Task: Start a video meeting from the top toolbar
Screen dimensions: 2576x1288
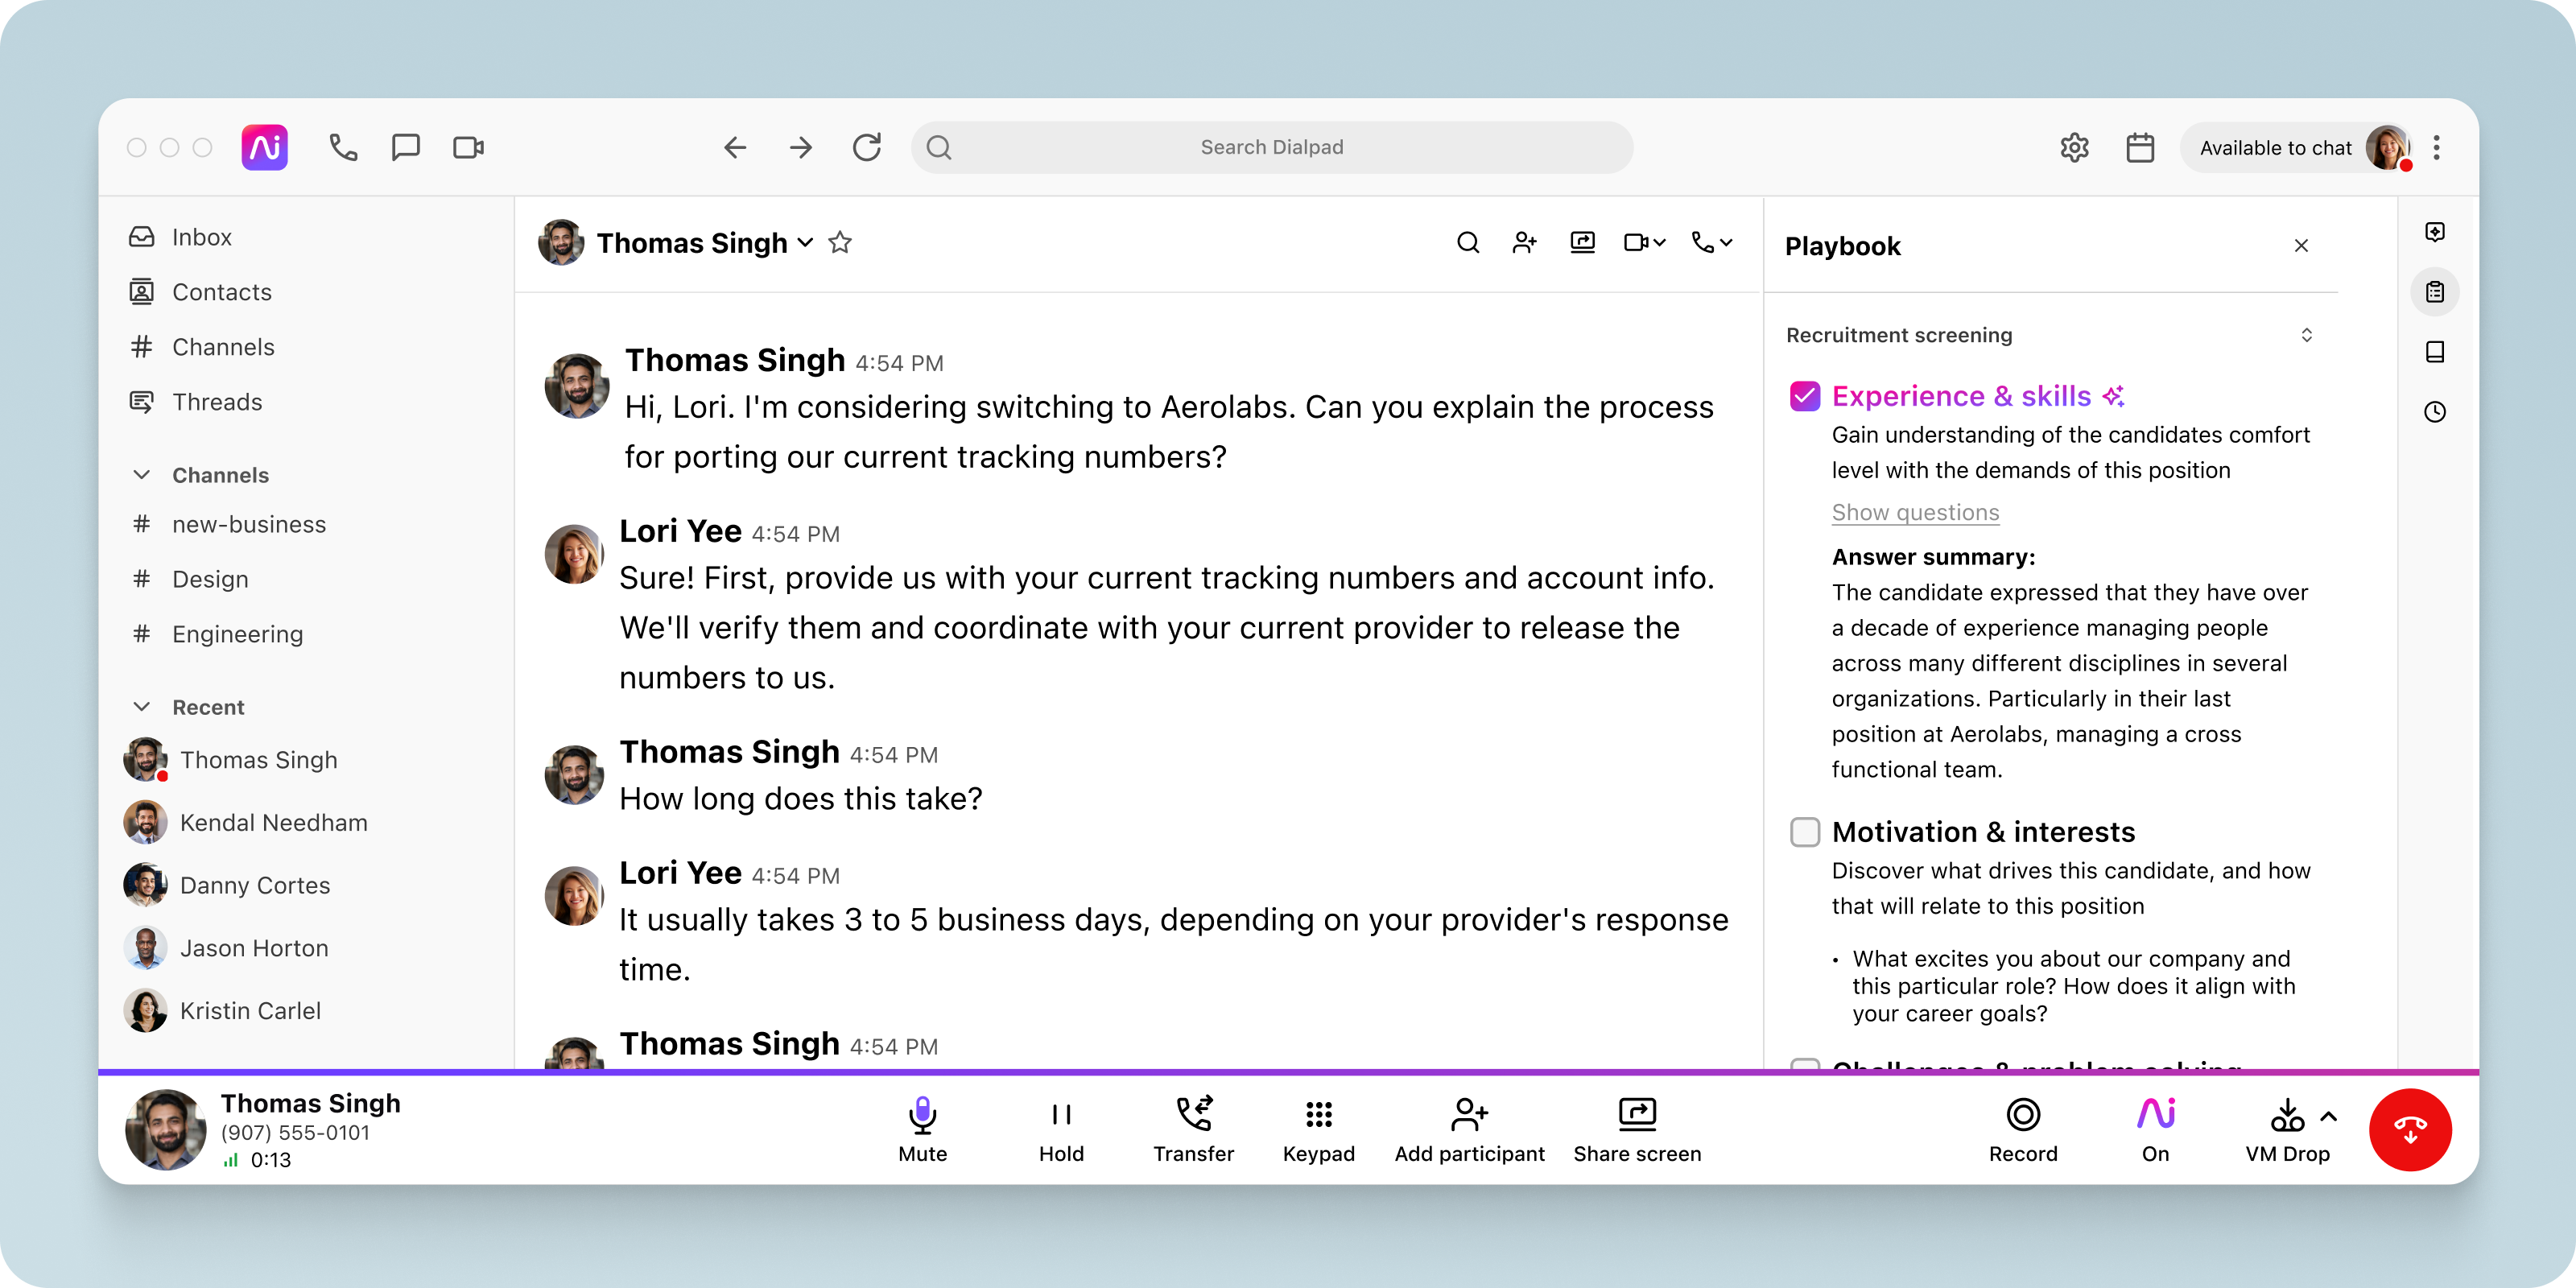Action: [x=468, y=147]
